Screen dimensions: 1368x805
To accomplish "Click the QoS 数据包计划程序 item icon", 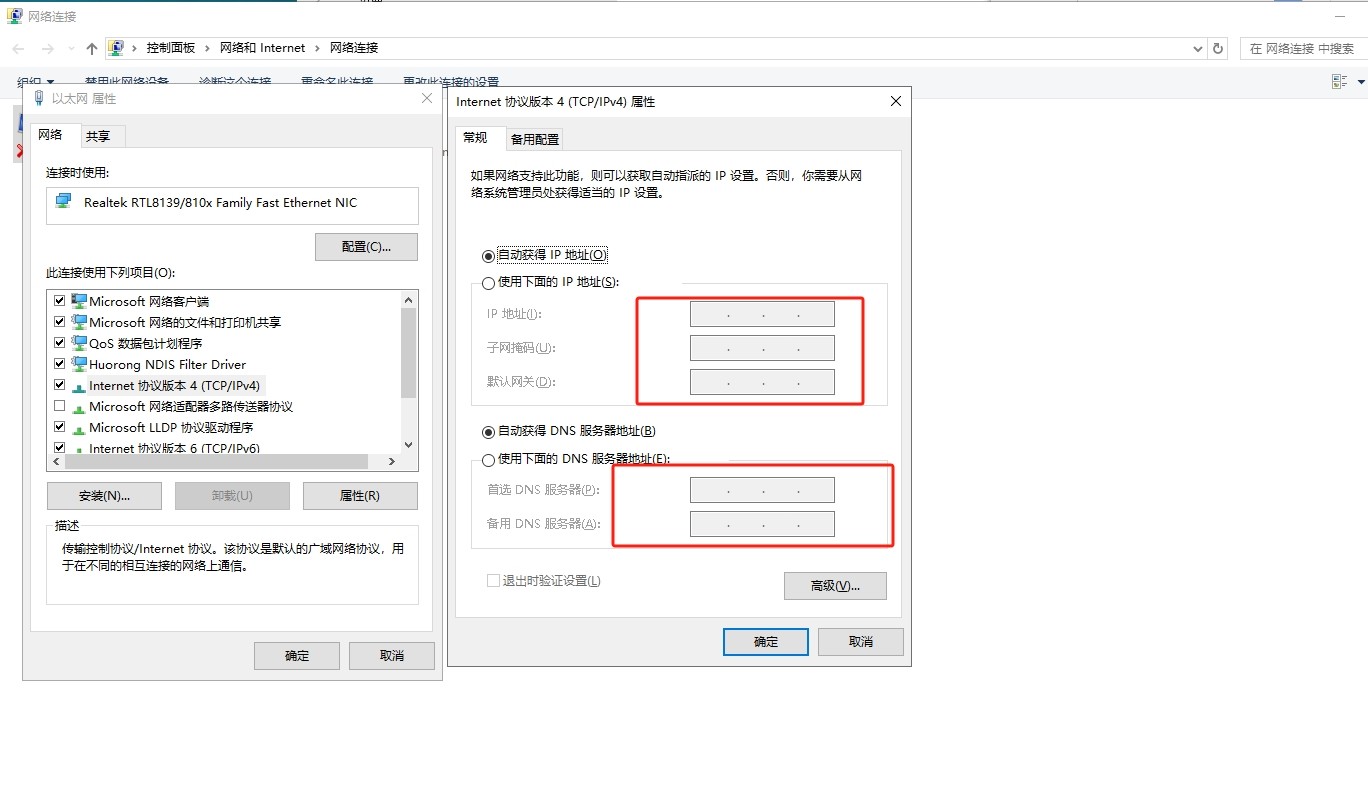I will (x=79, y=343).
